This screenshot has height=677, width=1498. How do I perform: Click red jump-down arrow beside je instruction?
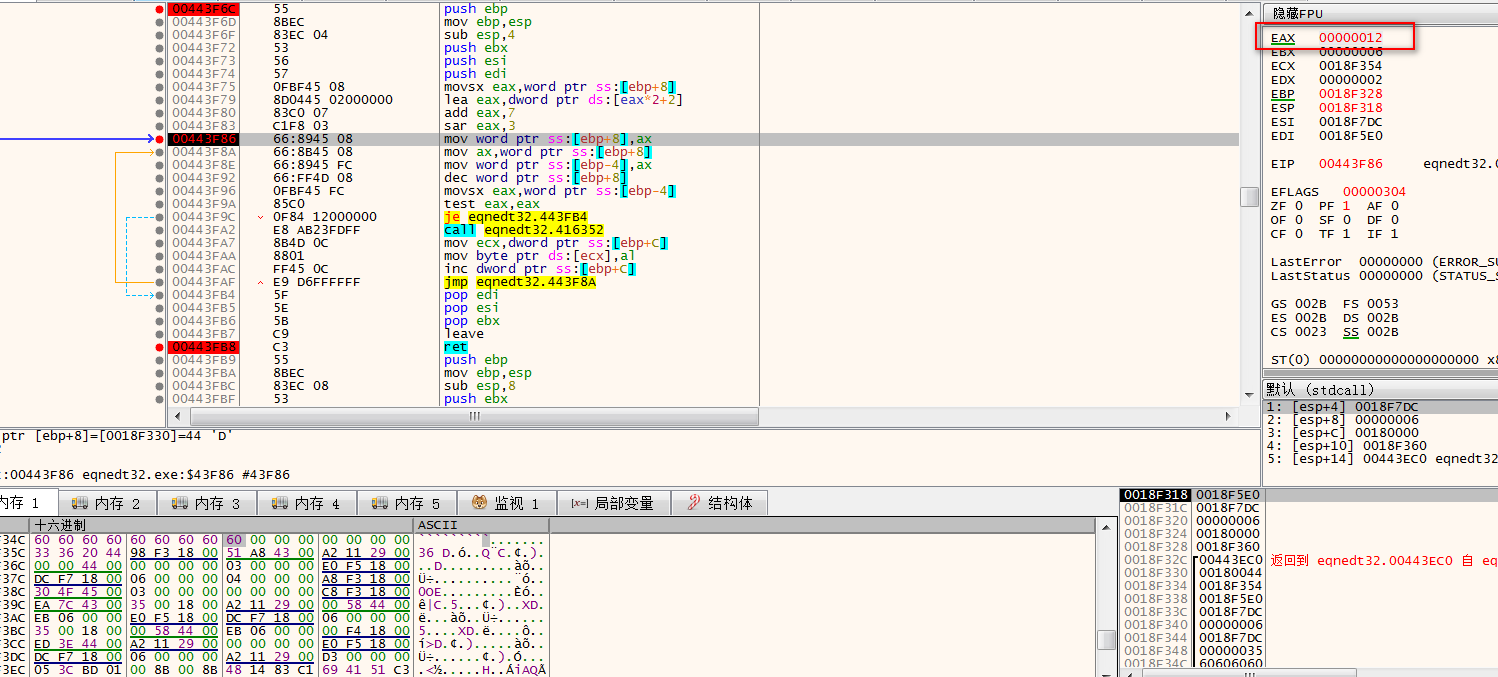tap(261, 217)
